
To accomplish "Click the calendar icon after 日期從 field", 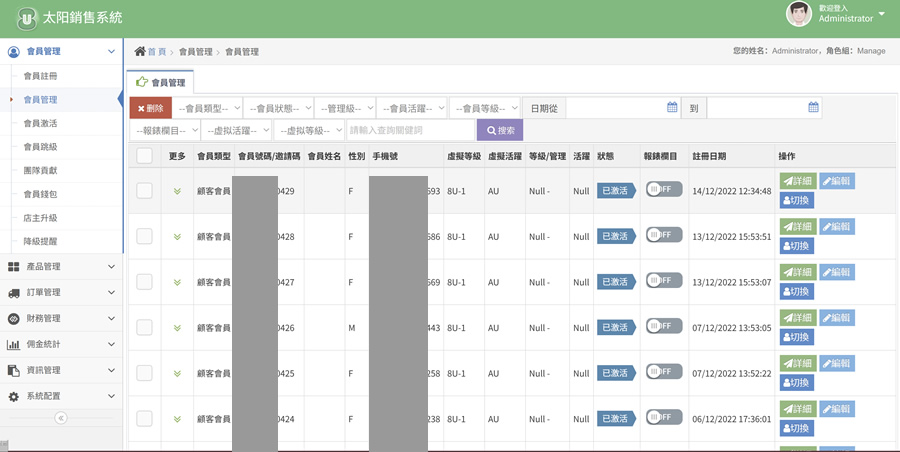I will coord(672,108).
